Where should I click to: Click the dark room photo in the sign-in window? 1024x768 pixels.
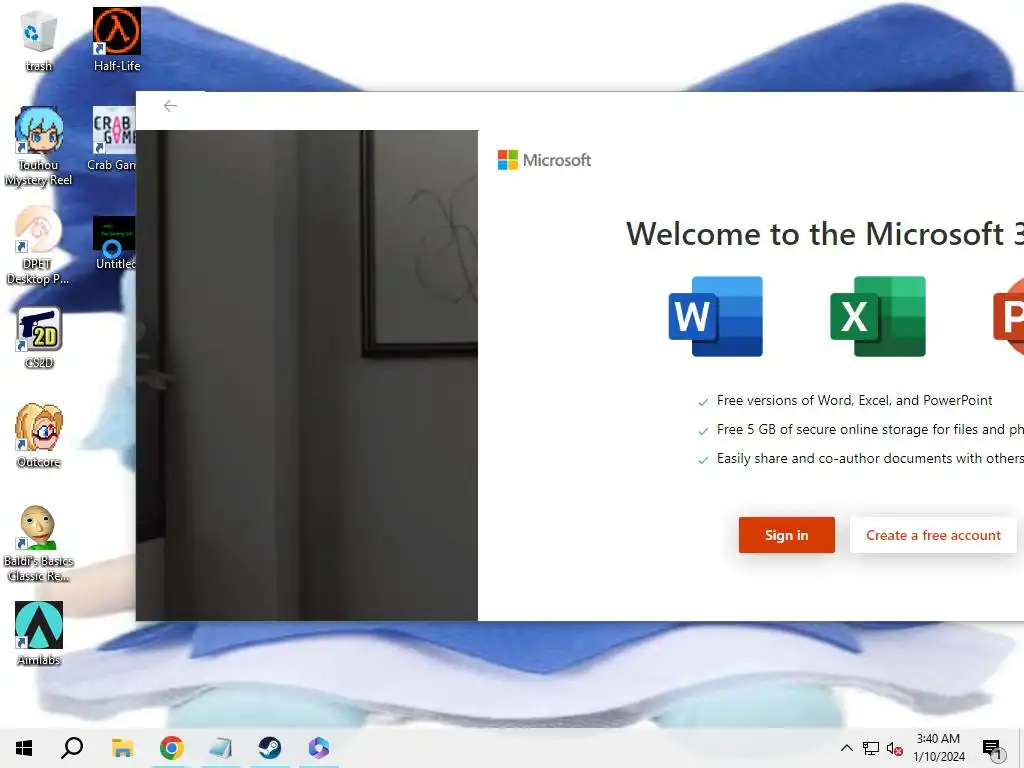(x=307, y=375)
